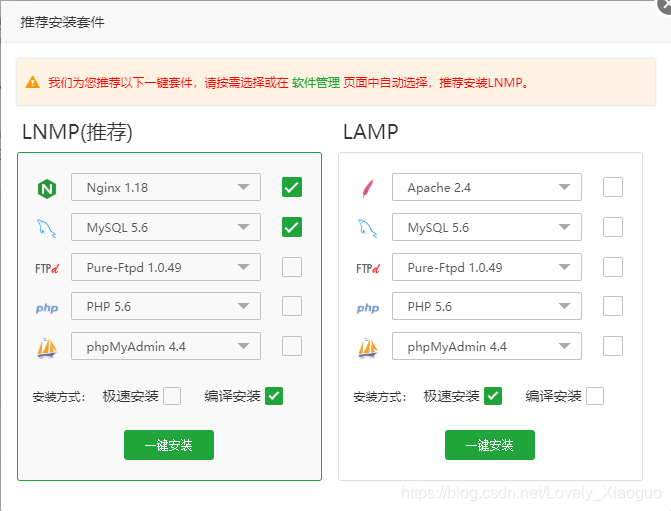
Task: Uncheck 编译安装 option in LNMP
Action: (x=274, y=396)
